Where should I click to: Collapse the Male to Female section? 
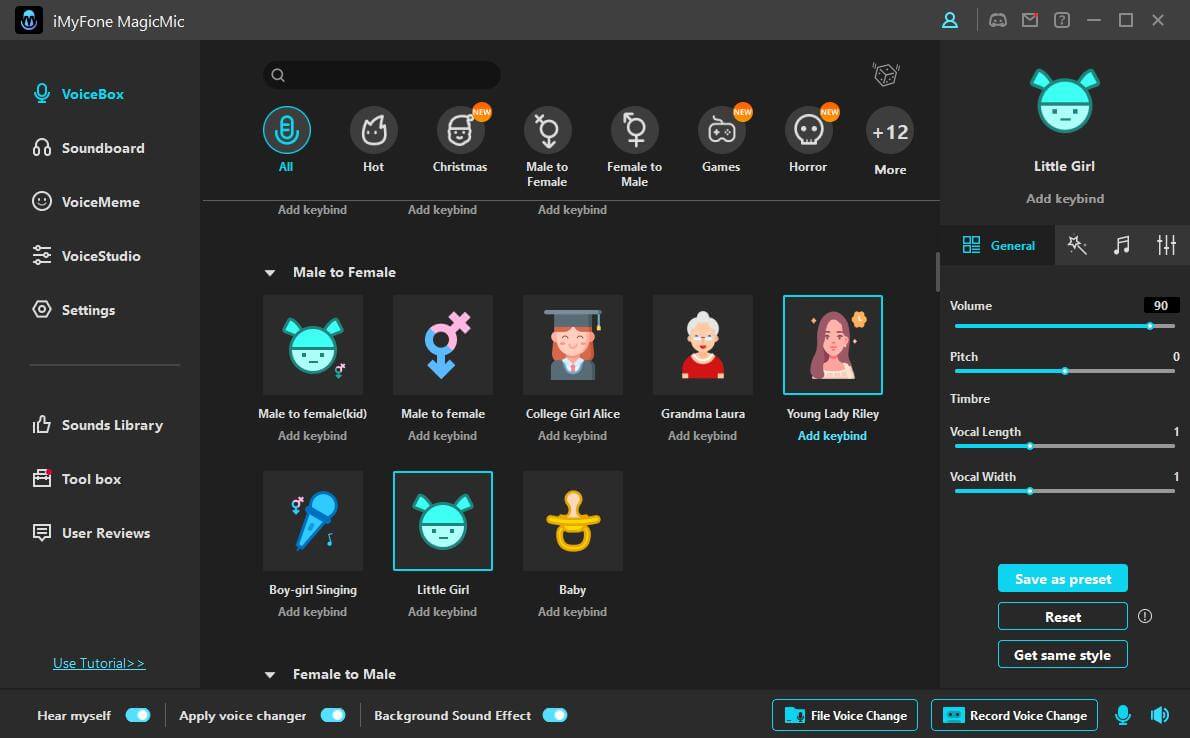(269, 273)
